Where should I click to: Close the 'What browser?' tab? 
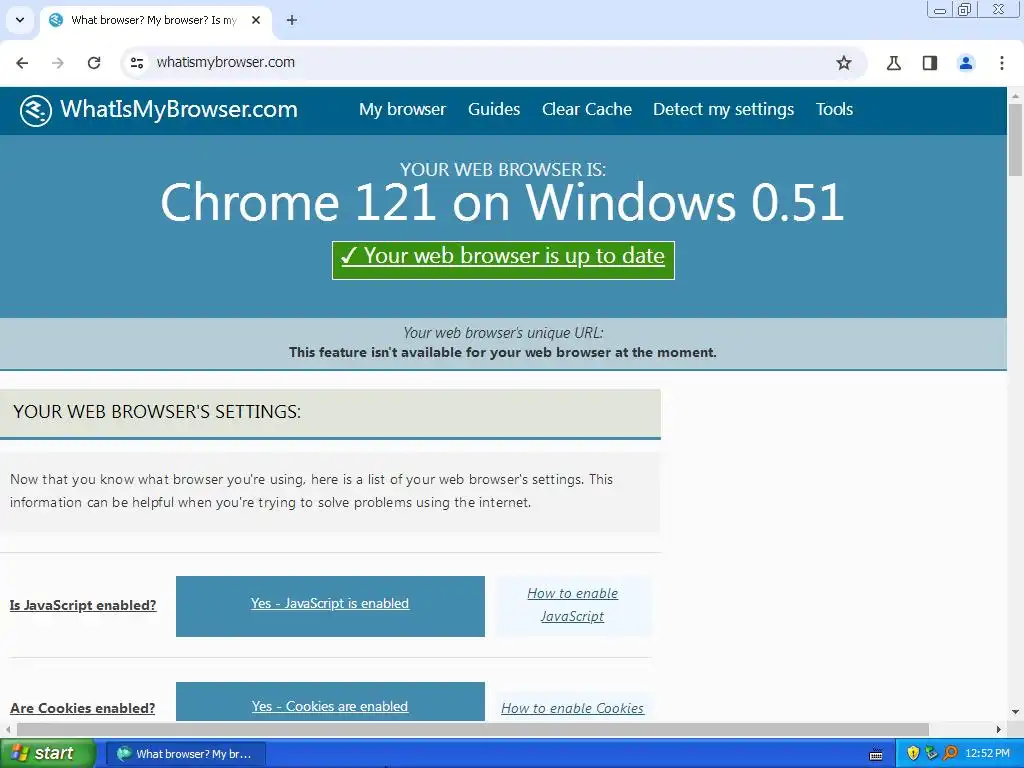[x=256, y=20]
